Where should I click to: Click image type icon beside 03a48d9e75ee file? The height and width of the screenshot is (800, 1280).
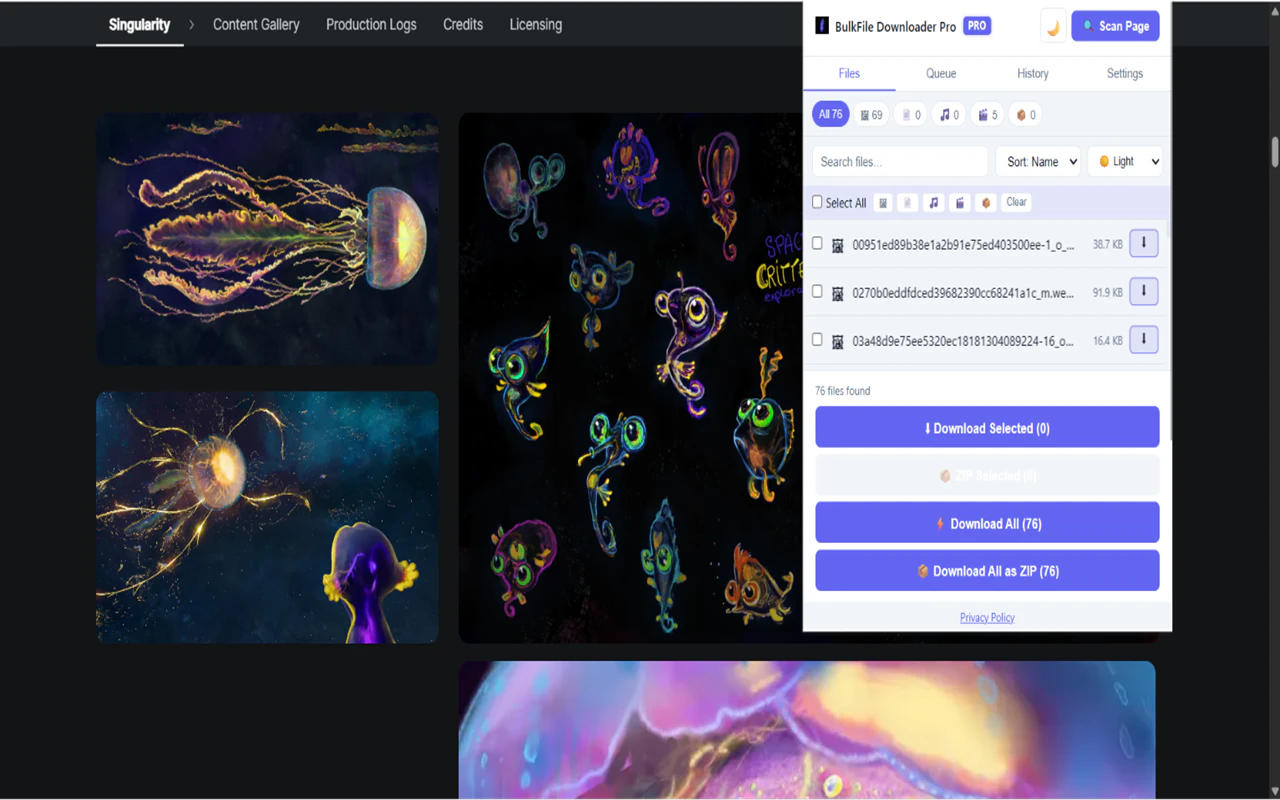[838, 341]
